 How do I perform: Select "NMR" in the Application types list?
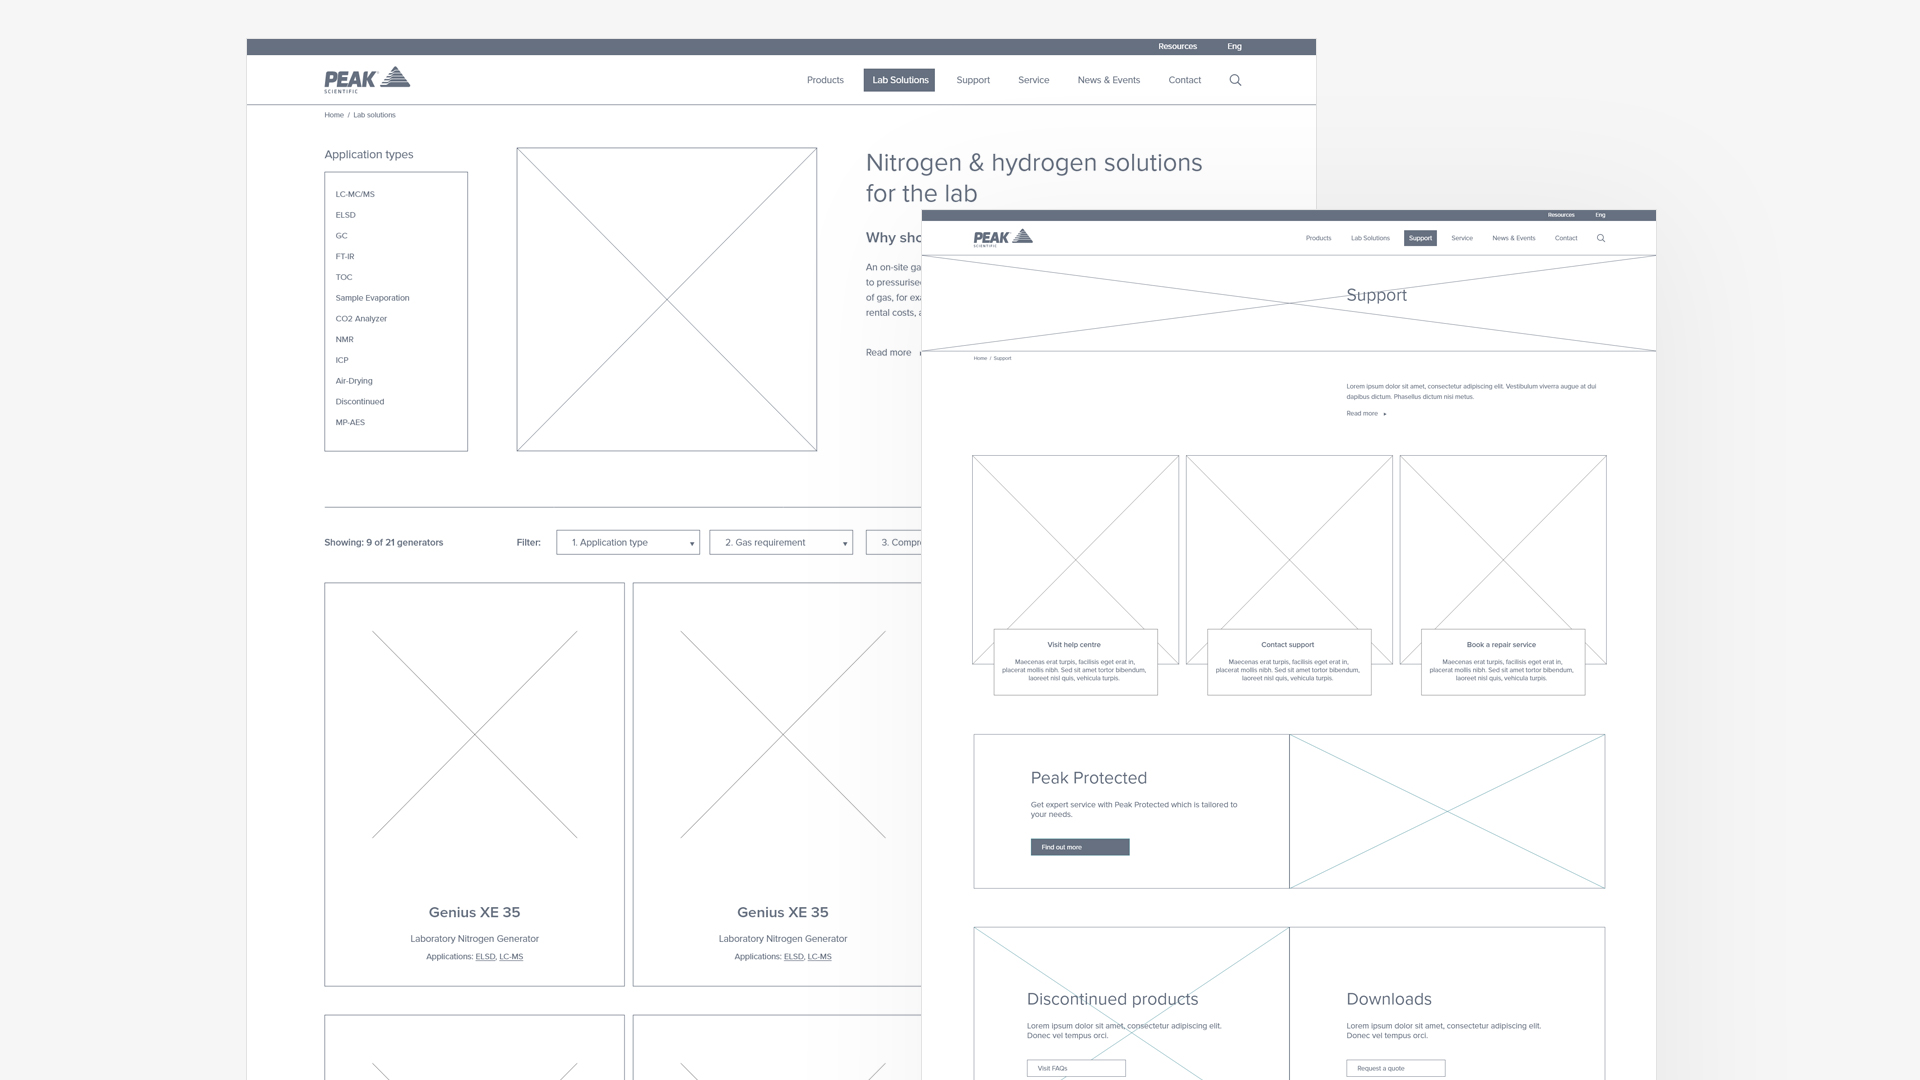[345, 339]
